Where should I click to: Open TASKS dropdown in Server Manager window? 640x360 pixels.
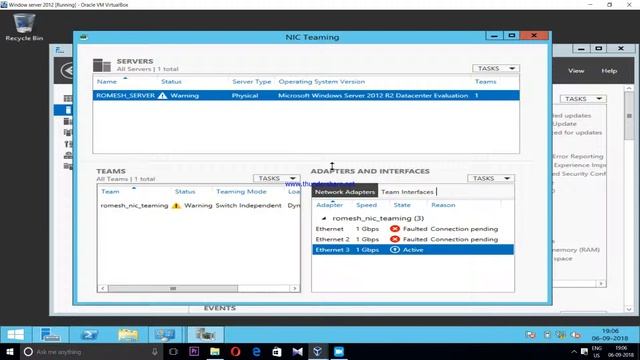[583, 99]
